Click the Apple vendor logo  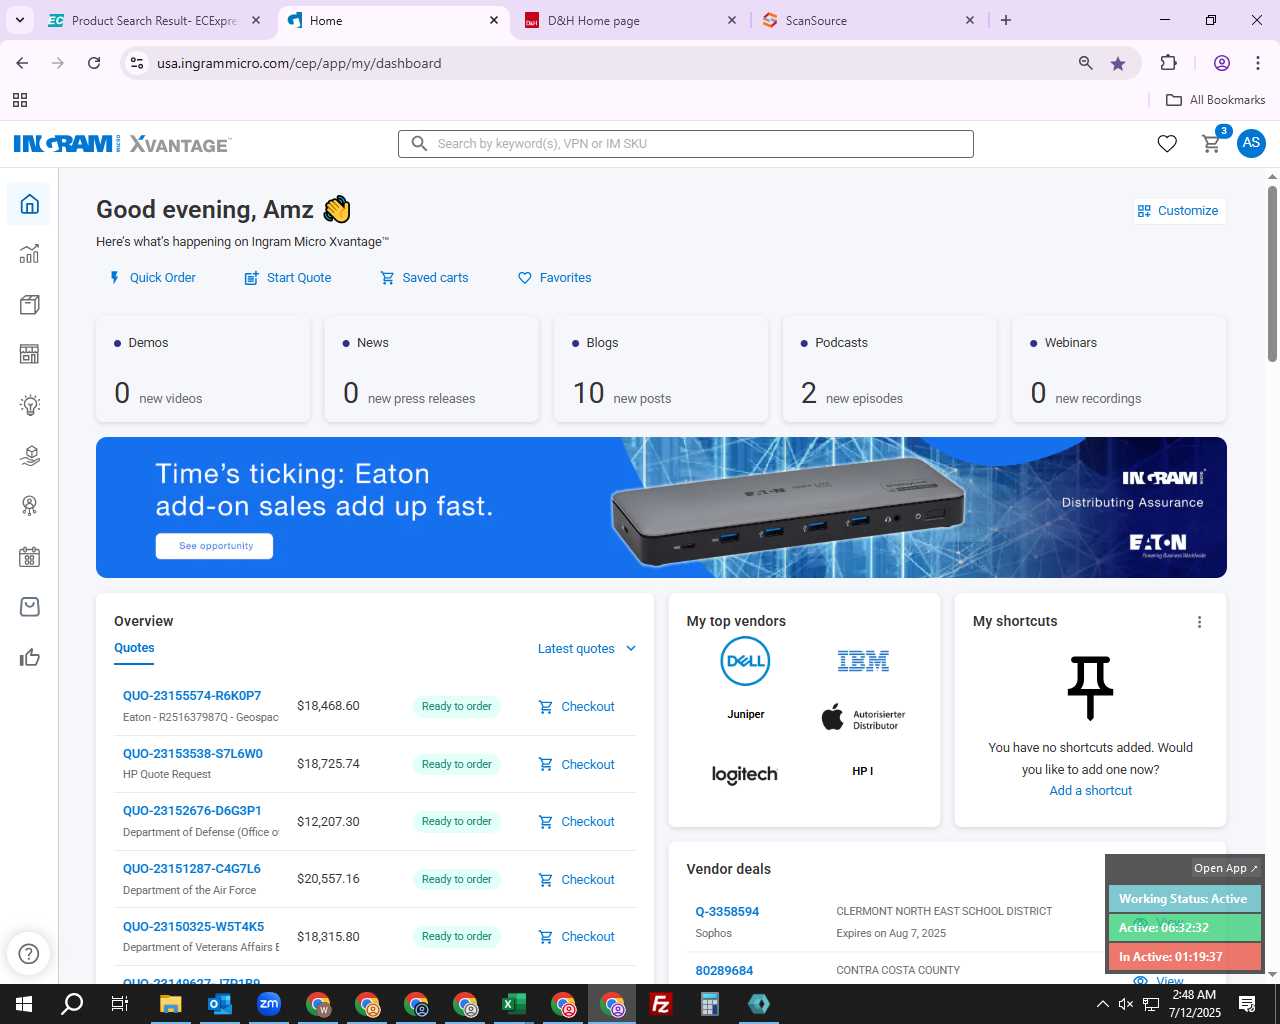pyautogui.click(x=863, y=718)
